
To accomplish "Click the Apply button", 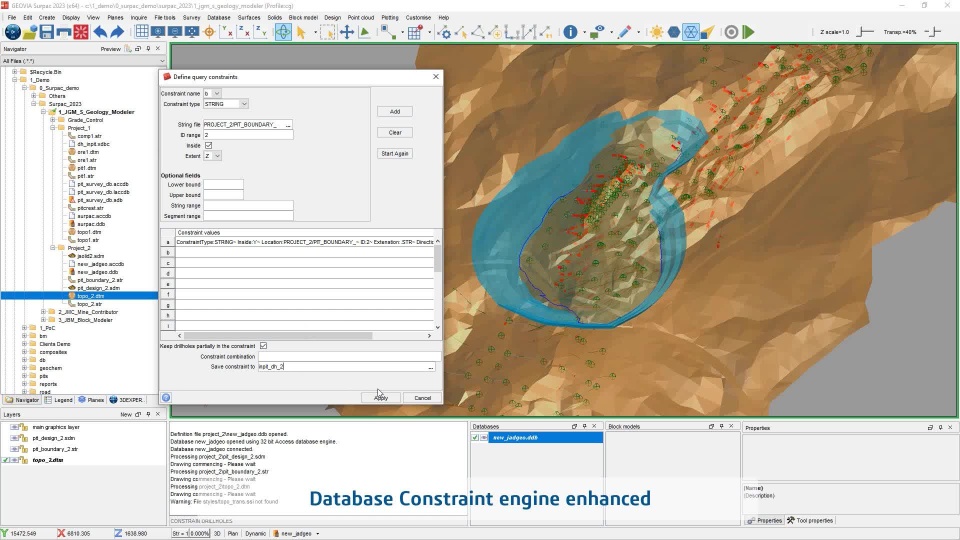I will click(x=380, y=398).
